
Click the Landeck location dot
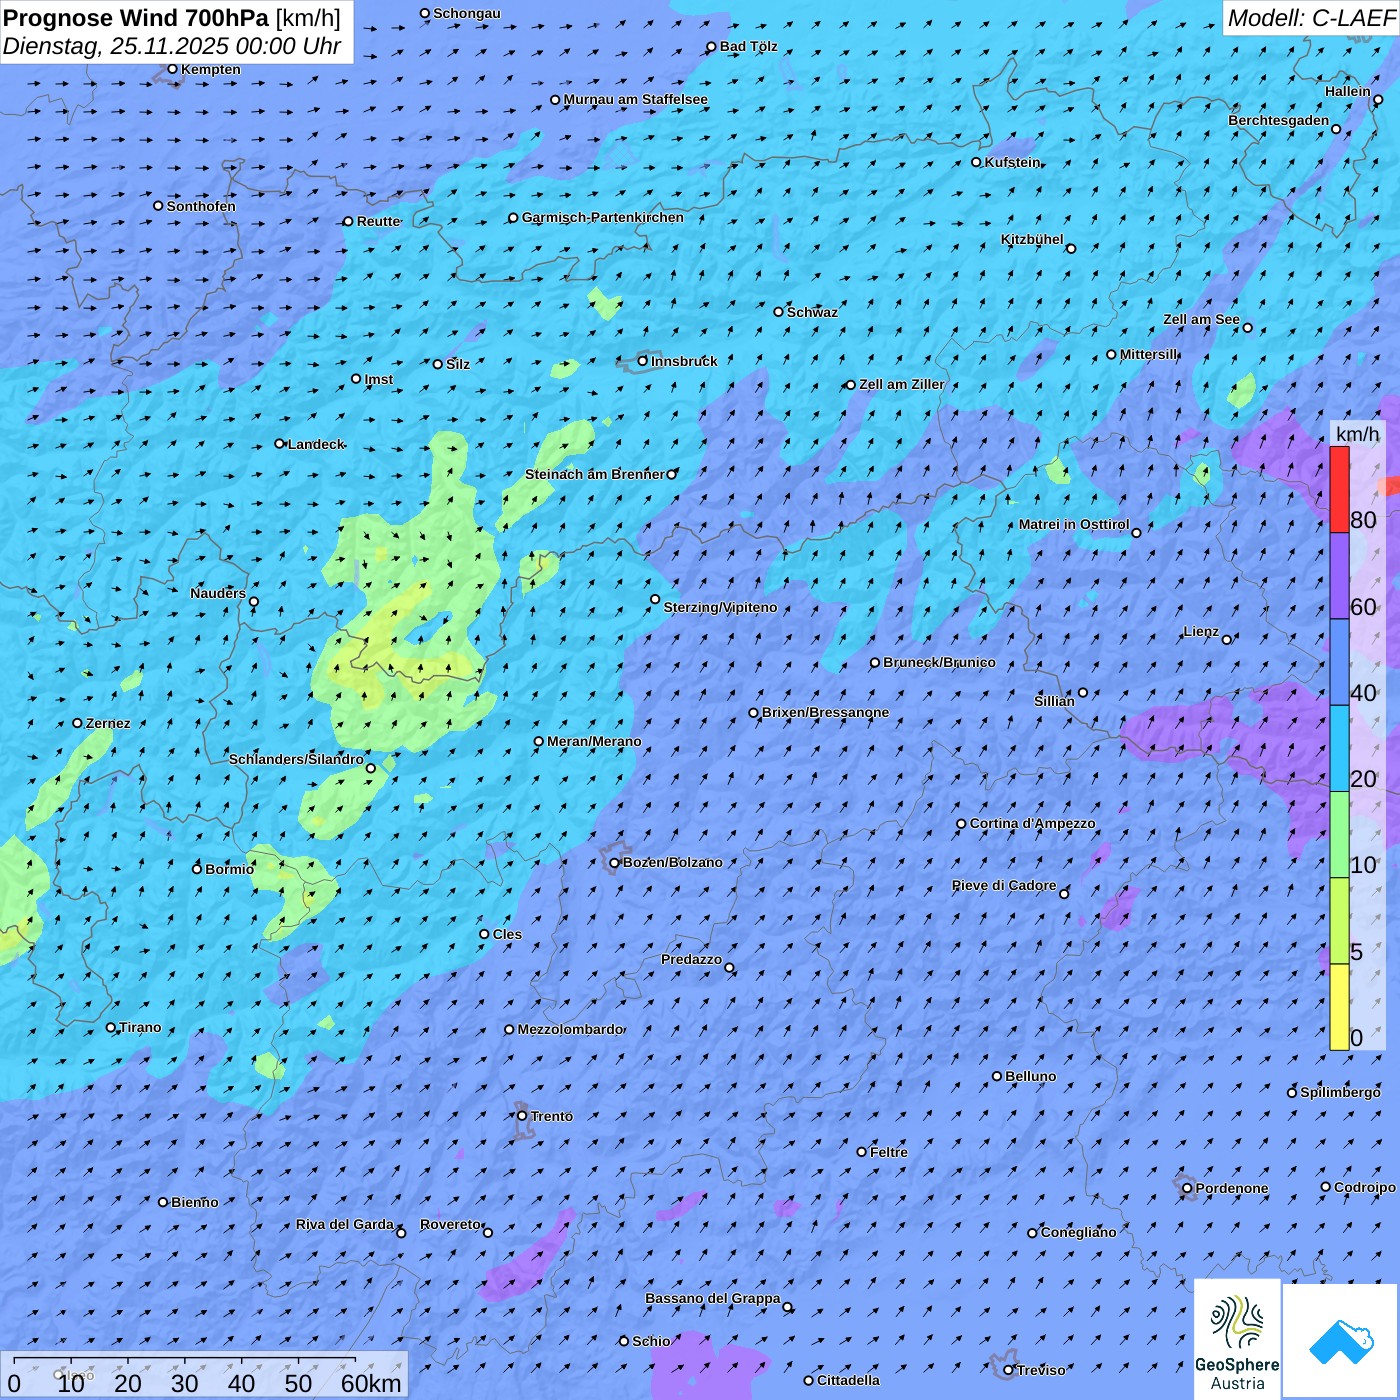[280, 444]
